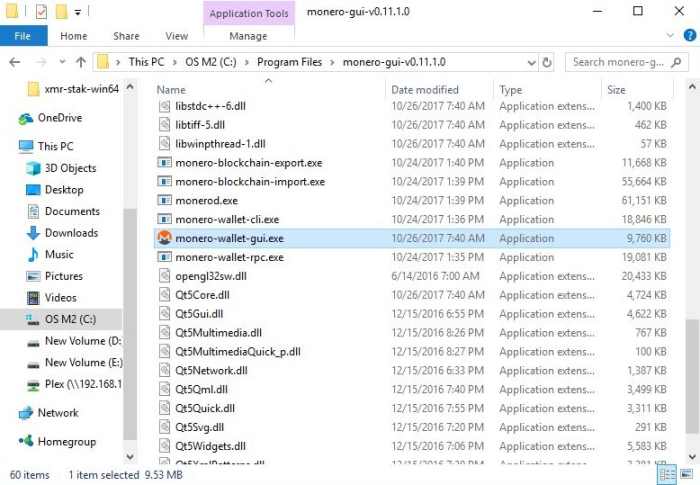700x485 pixels.
Task: Switch to the View ribbon tab
Action: (x=177, y=36)
